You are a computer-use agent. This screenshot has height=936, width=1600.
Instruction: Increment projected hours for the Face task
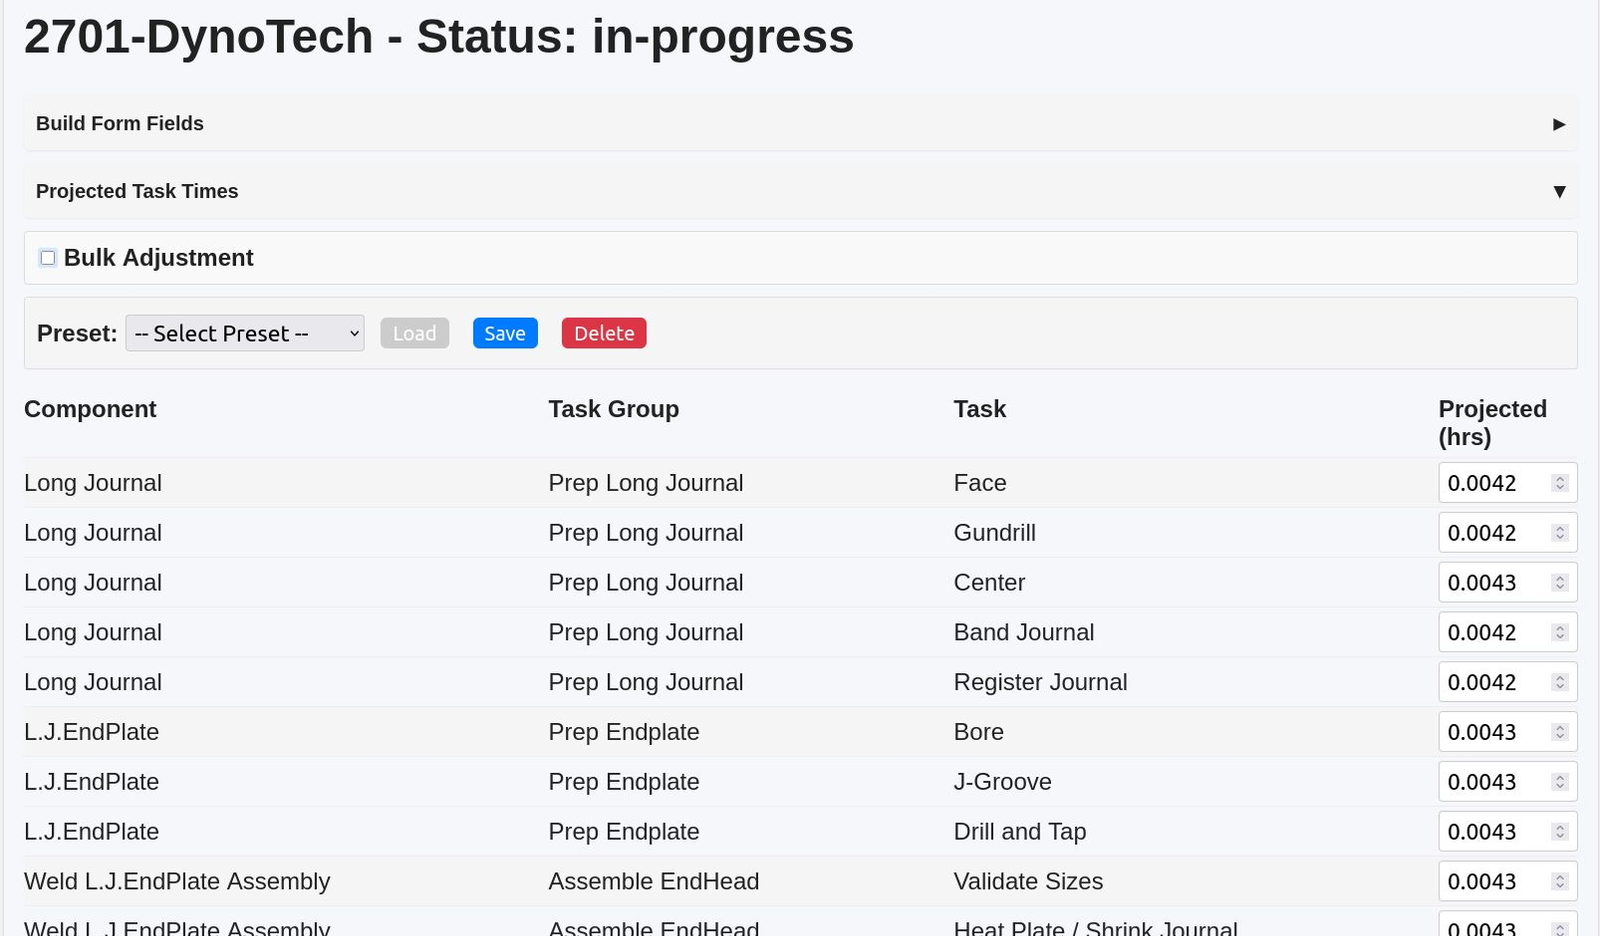pyautogui.click(x=1560, y=477)
